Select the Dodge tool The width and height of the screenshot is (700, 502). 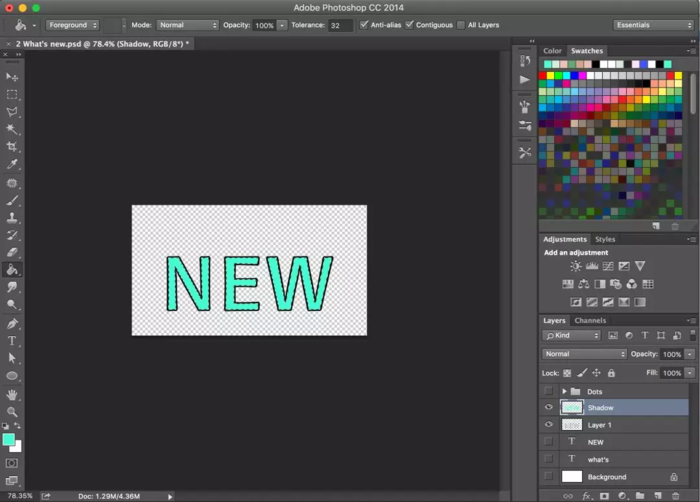(x=12, y=305)
